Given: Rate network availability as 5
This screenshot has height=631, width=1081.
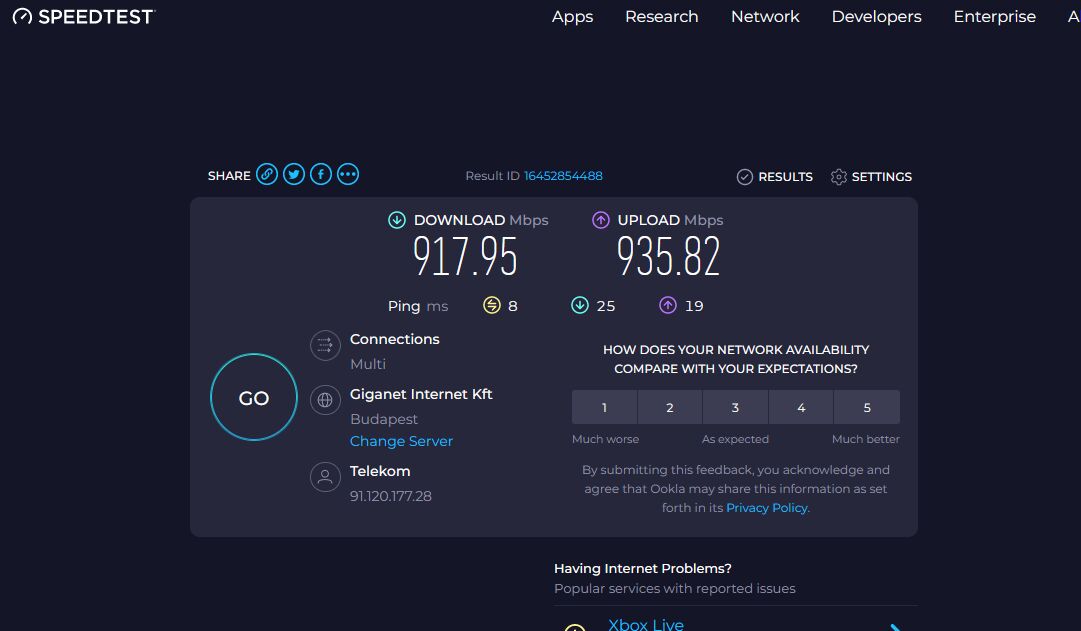Looking at the screenshot, I should (867, 408).
